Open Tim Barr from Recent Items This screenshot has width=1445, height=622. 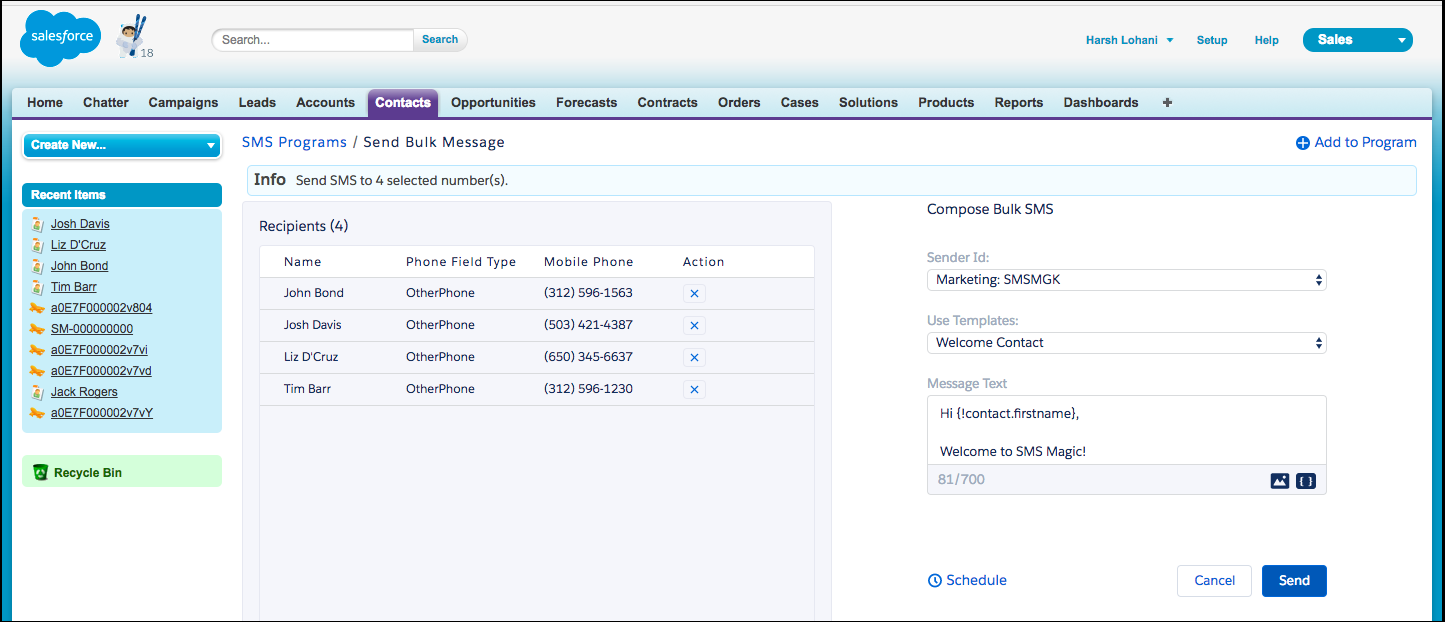coord(74,287)
